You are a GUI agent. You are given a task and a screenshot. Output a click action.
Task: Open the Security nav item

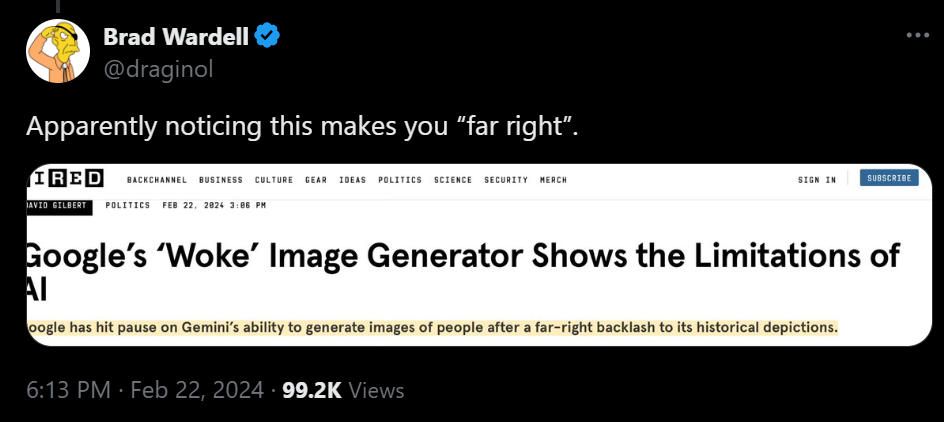click(506, 180)
